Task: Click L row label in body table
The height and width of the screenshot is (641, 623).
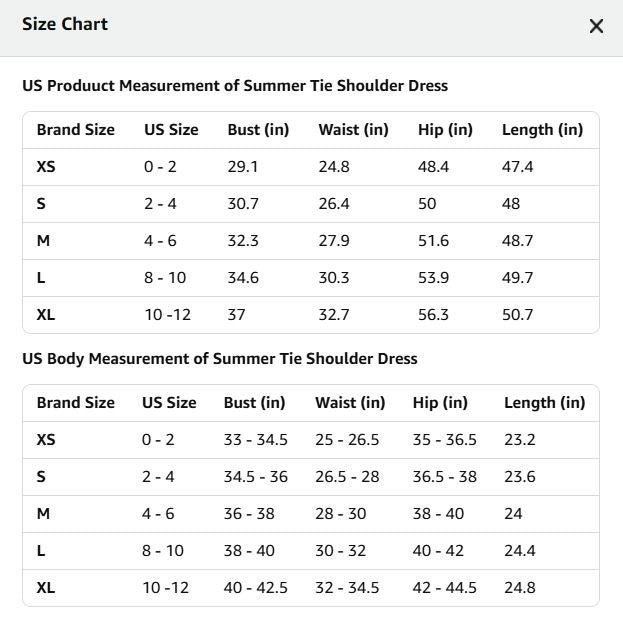Action: click(41, 551)
